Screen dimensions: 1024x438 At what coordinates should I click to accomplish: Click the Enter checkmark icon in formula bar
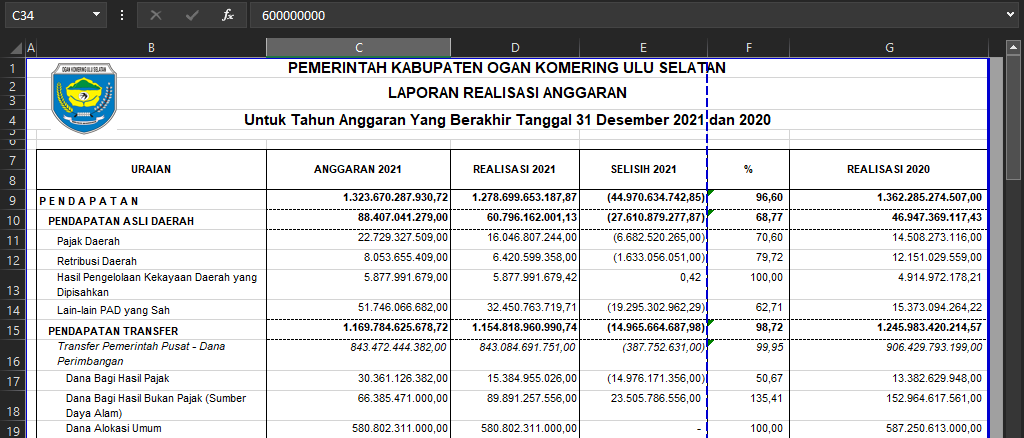click(x=191, y=15)
